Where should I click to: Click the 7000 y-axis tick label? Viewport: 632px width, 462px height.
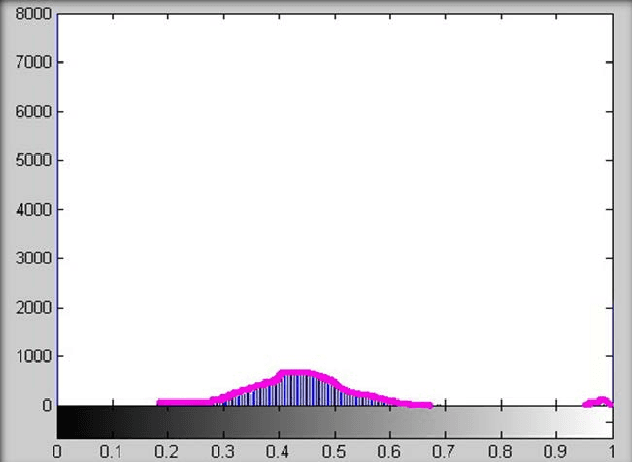[31, 62]
